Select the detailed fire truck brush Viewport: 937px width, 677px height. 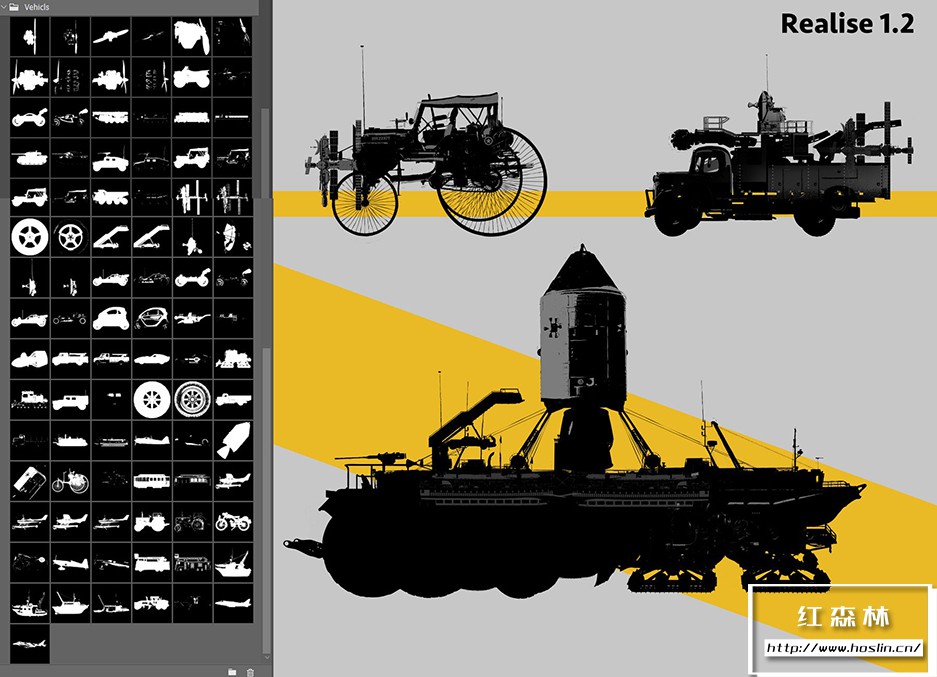click(192, 562)
